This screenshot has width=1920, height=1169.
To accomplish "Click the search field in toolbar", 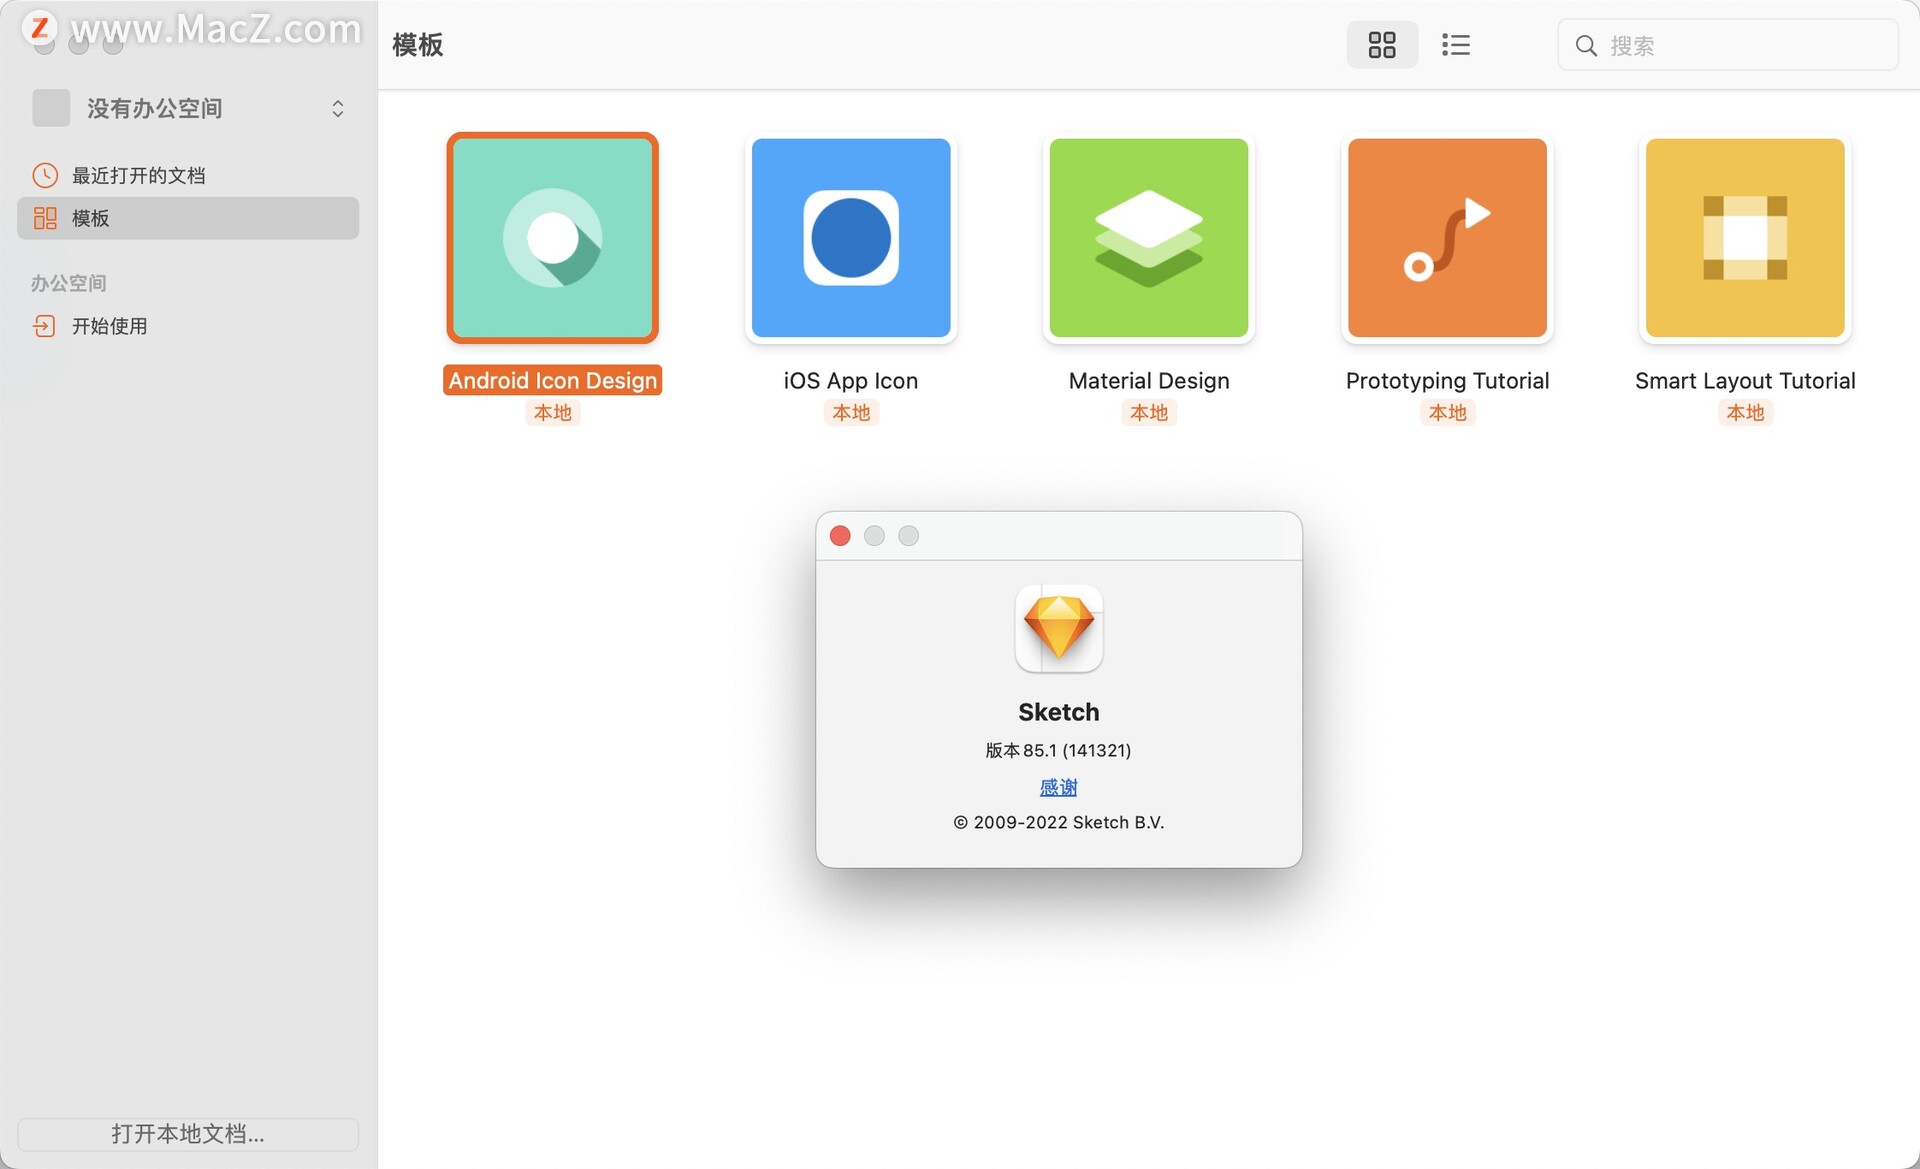I will 1727,45.
